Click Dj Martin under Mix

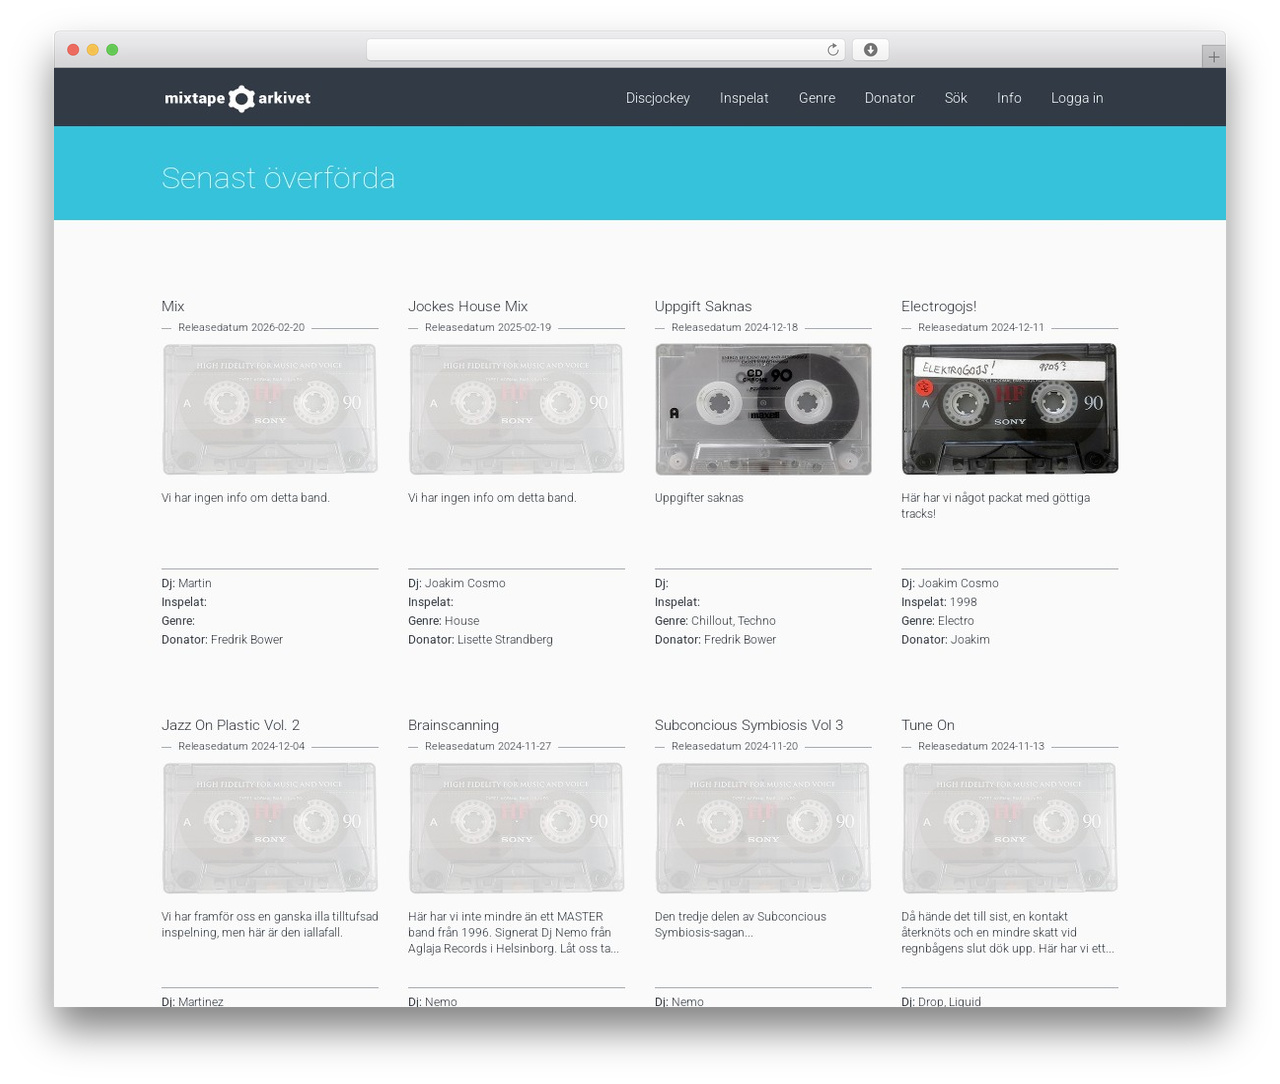click(x=195, y=583)
